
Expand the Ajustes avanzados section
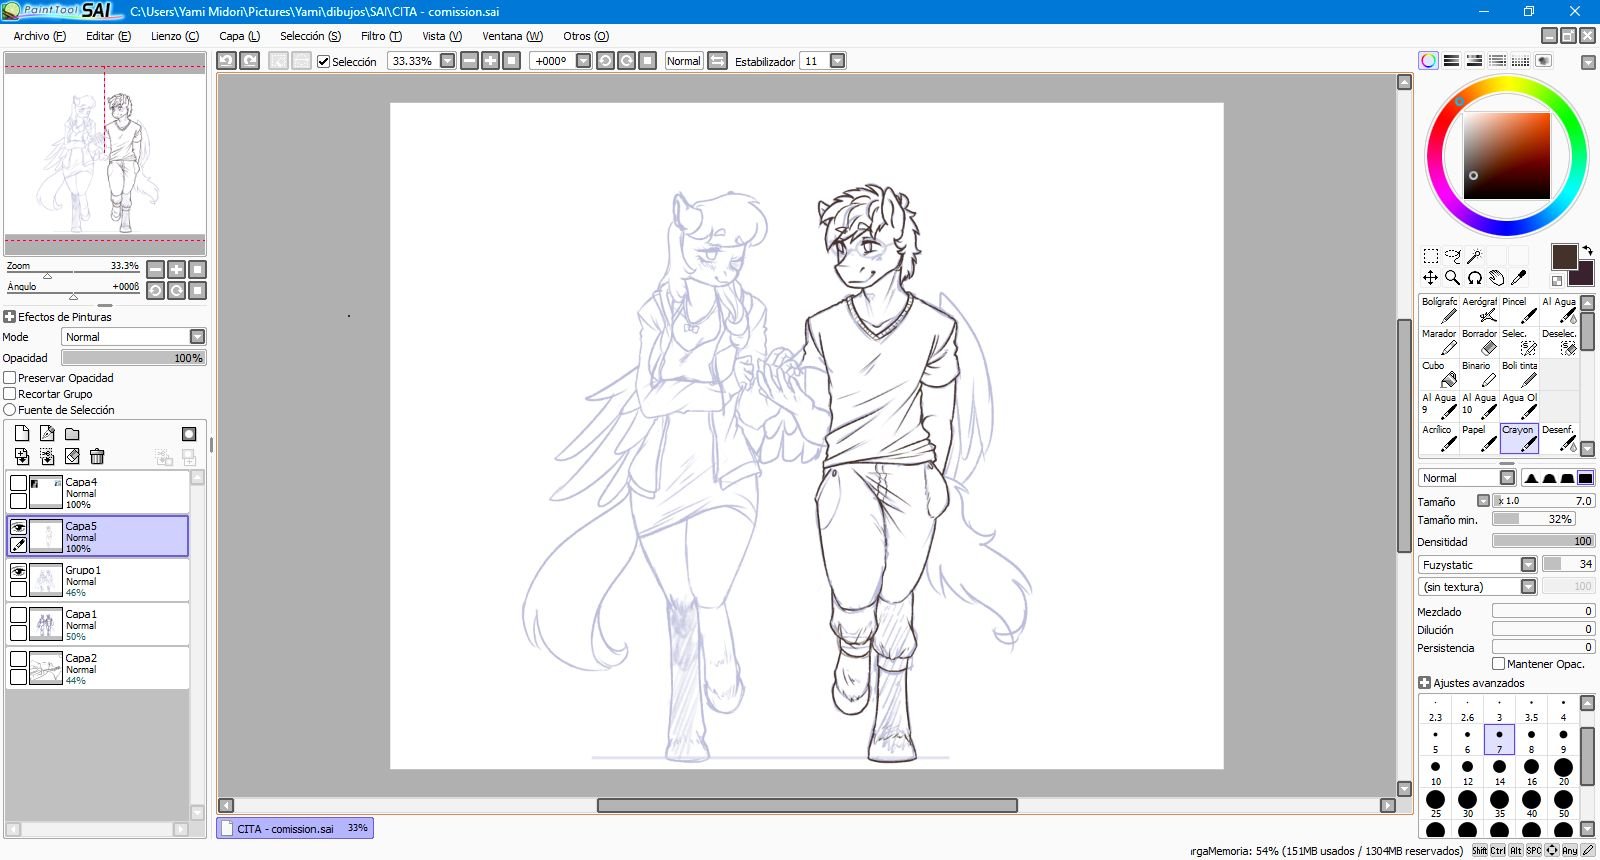(x=1424, y=683)
